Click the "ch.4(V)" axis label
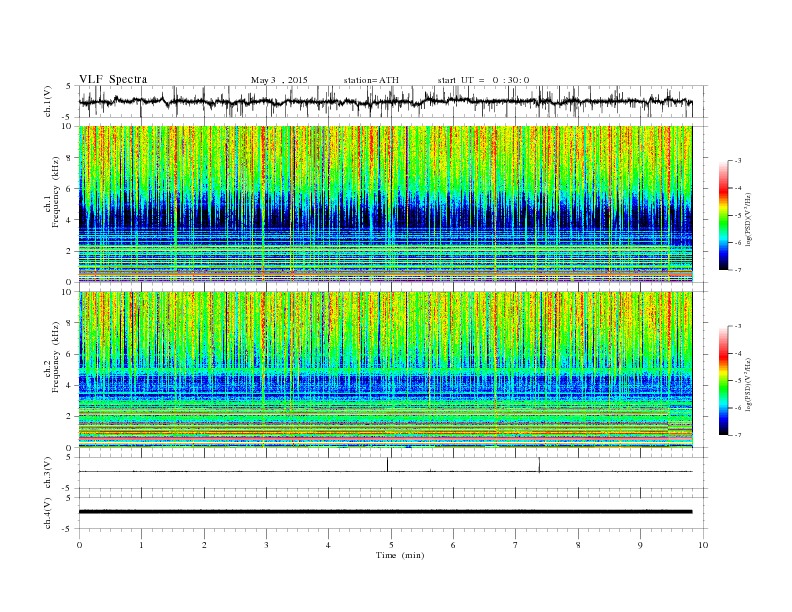 (x=48, y=513)
